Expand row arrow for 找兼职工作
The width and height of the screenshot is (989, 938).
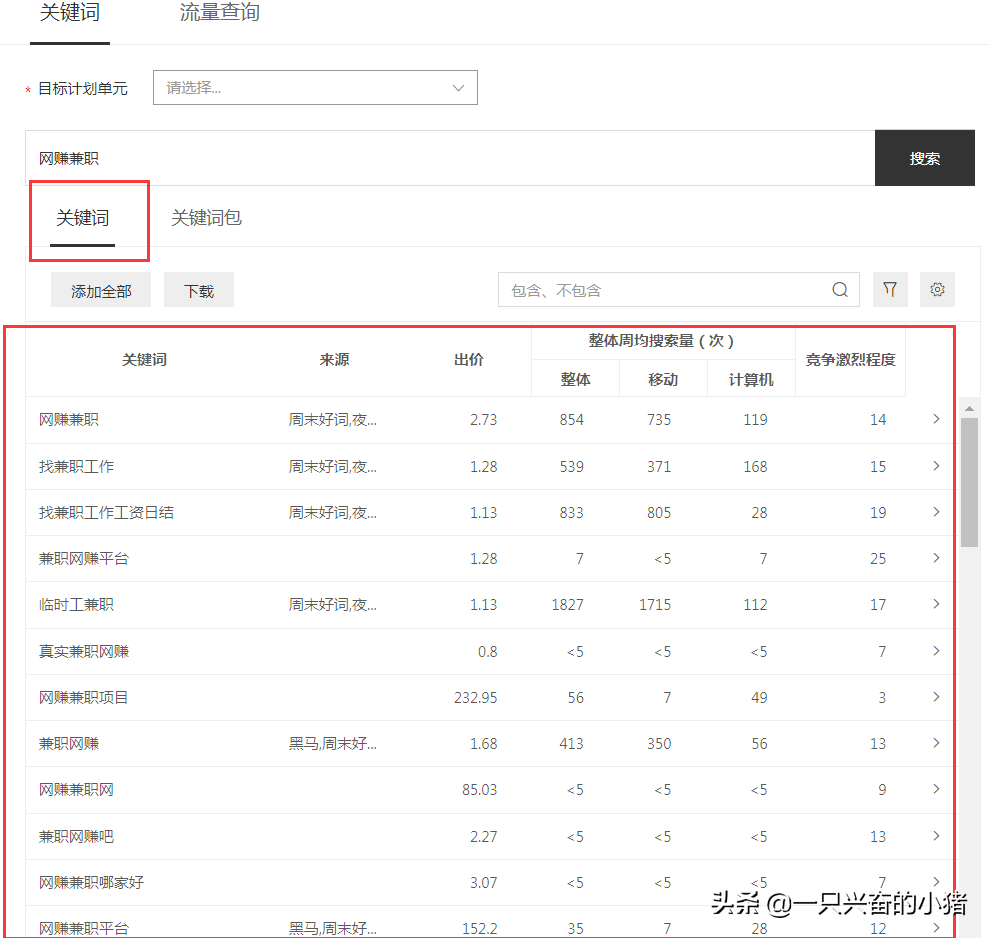[x=936, y=466]
